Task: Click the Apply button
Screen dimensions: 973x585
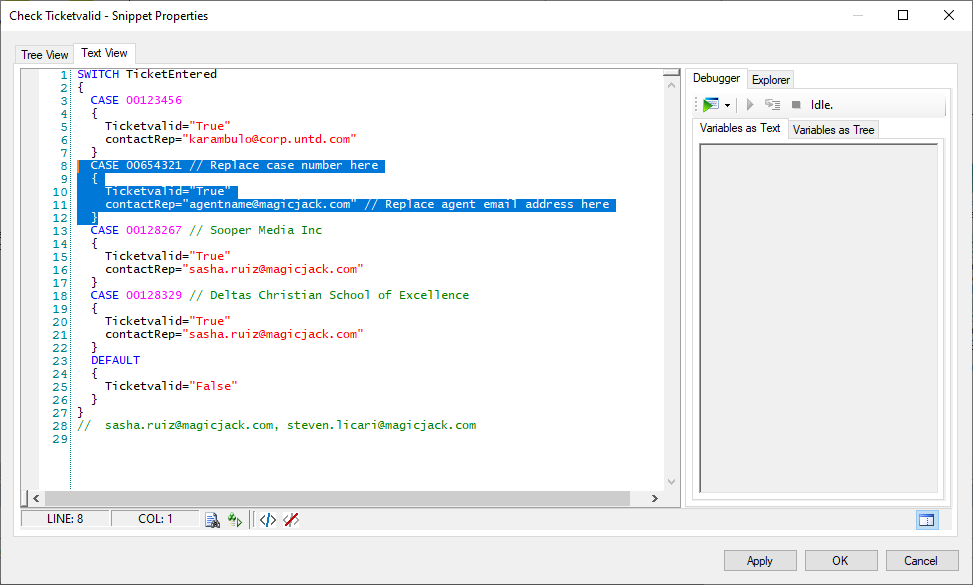Action: coord(760,561)
